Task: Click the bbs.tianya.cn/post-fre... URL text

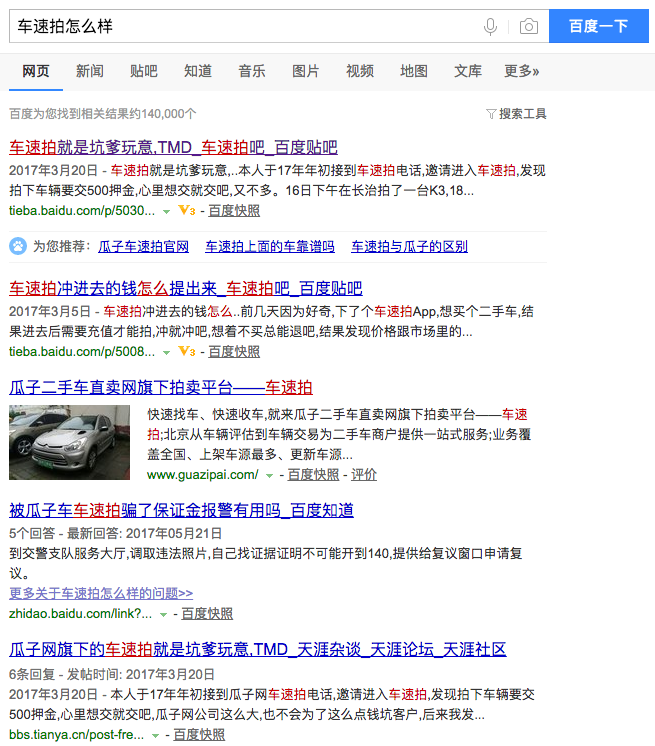Action: [76, 735]
